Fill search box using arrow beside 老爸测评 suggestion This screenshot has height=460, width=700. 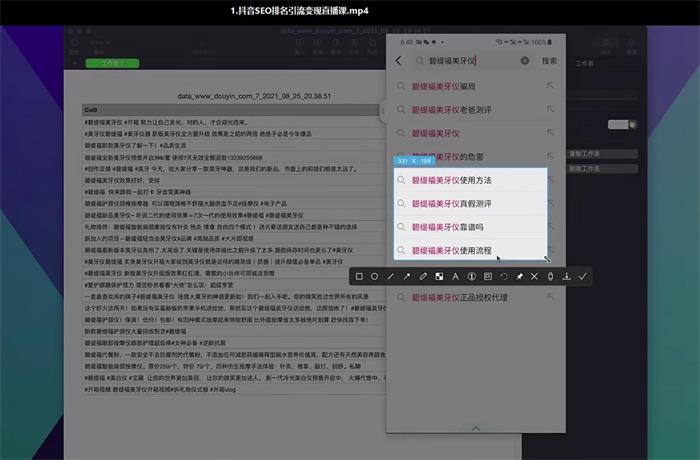click(x=550, y=109)
